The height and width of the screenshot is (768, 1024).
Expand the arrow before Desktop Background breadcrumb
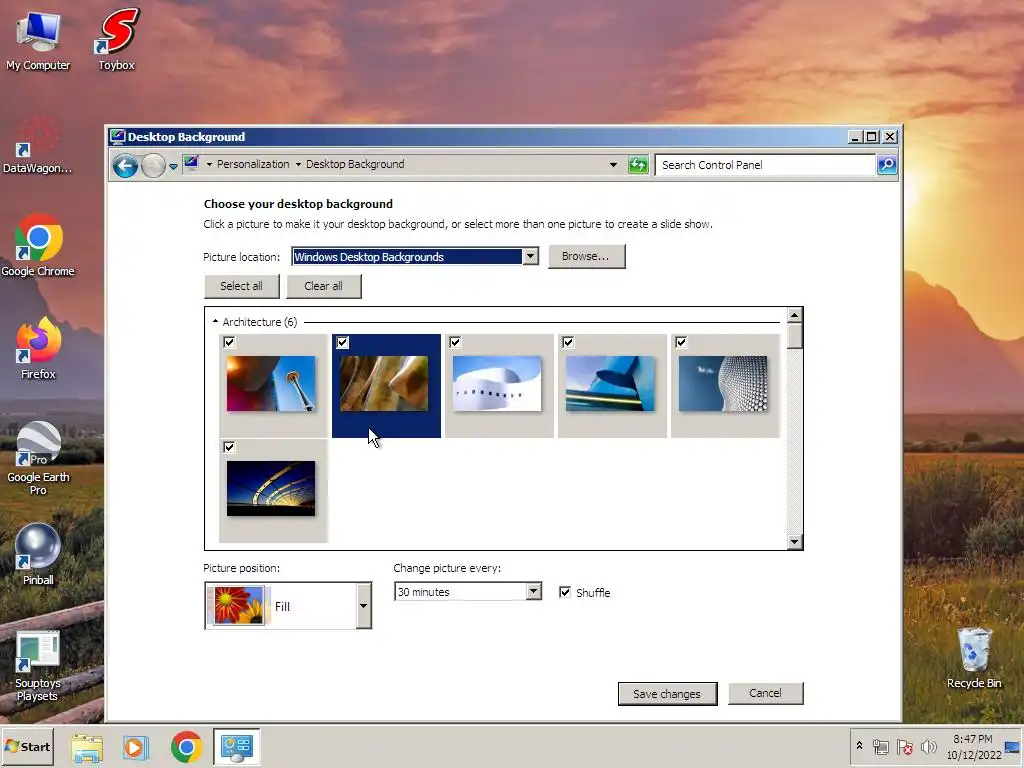(x=298, y=165)
